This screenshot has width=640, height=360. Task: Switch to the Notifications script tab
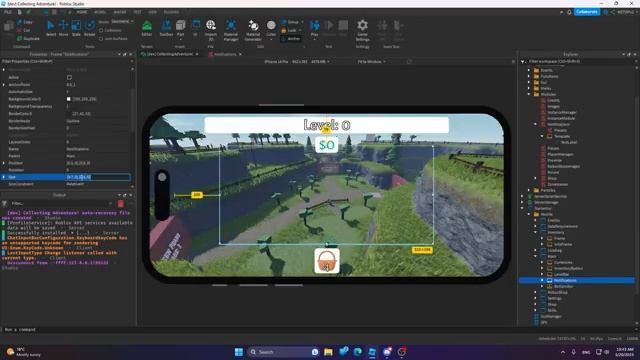[x=225, y=54]
